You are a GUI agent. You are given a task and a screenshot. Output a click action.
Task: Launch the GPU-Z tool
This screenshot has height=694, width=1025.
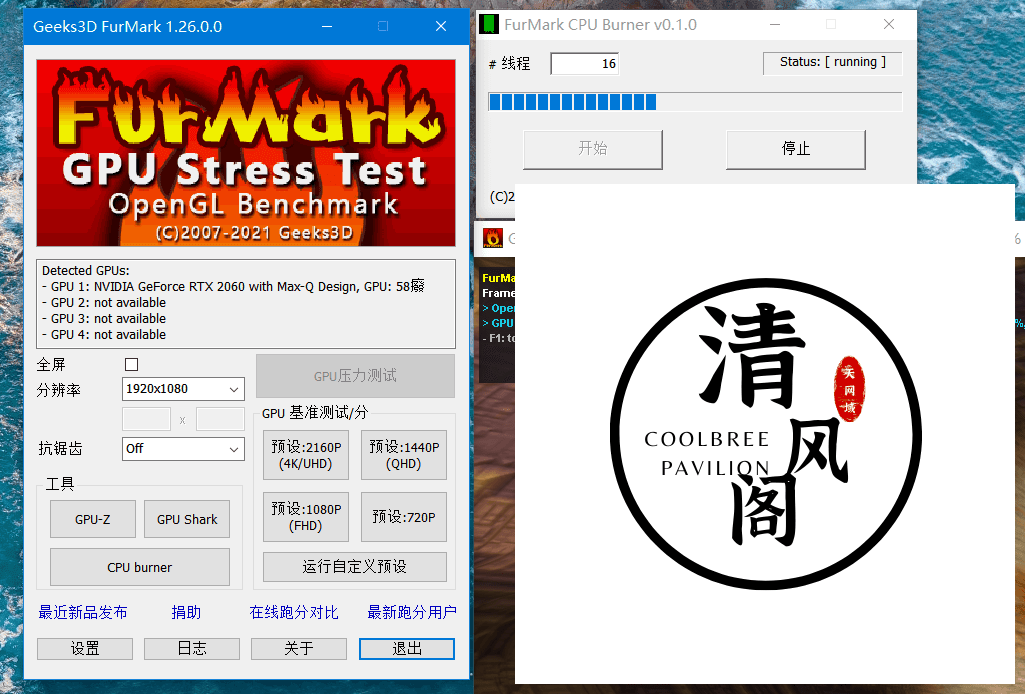click(93, 520)
